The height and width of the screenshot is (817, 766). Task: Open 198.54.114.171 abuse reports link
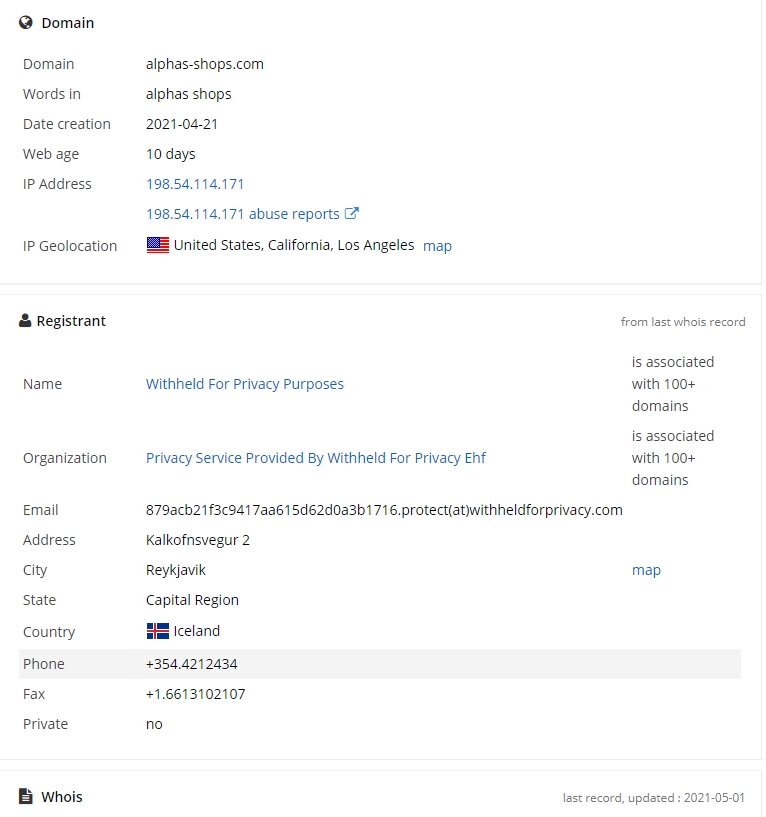pyautogui.click(x=243, y=214)
